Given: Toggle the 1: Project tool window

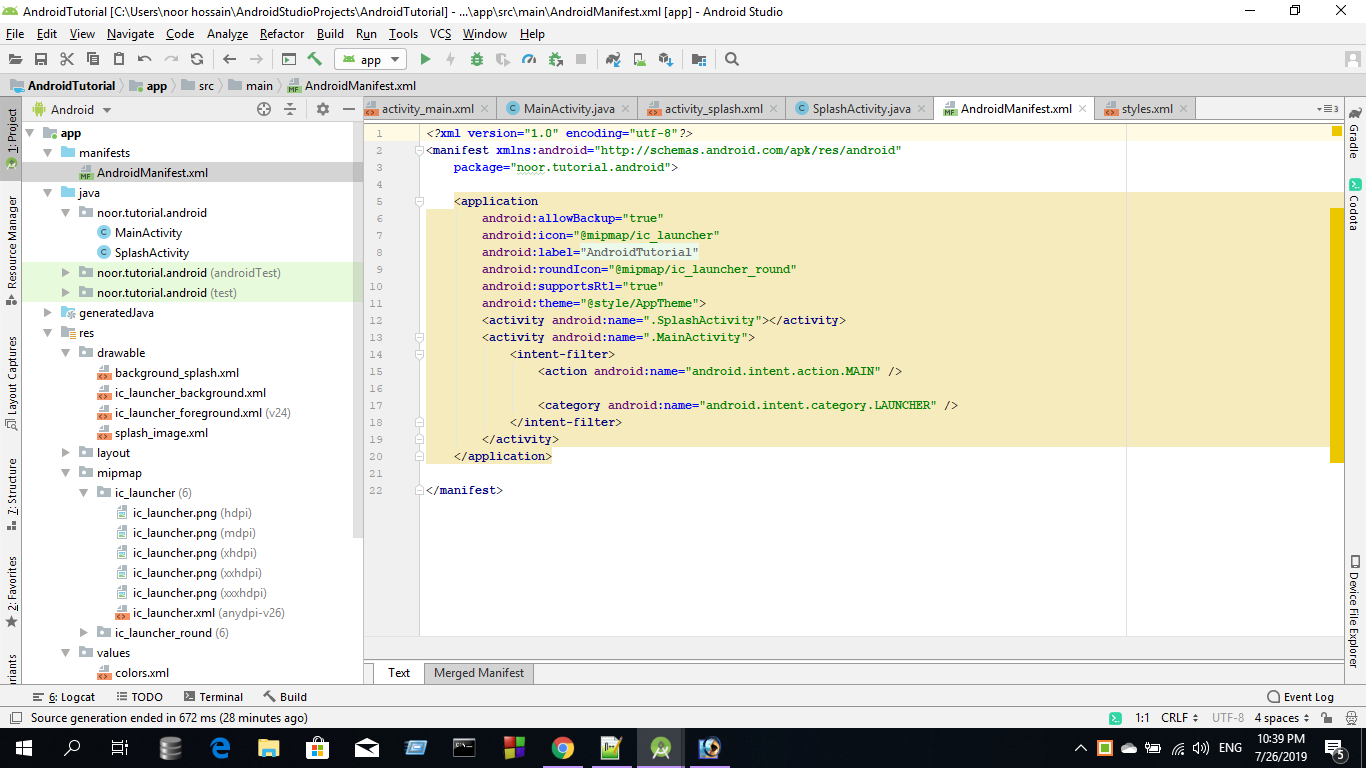Looking at the screenshot, I should [x=12, y=137].
